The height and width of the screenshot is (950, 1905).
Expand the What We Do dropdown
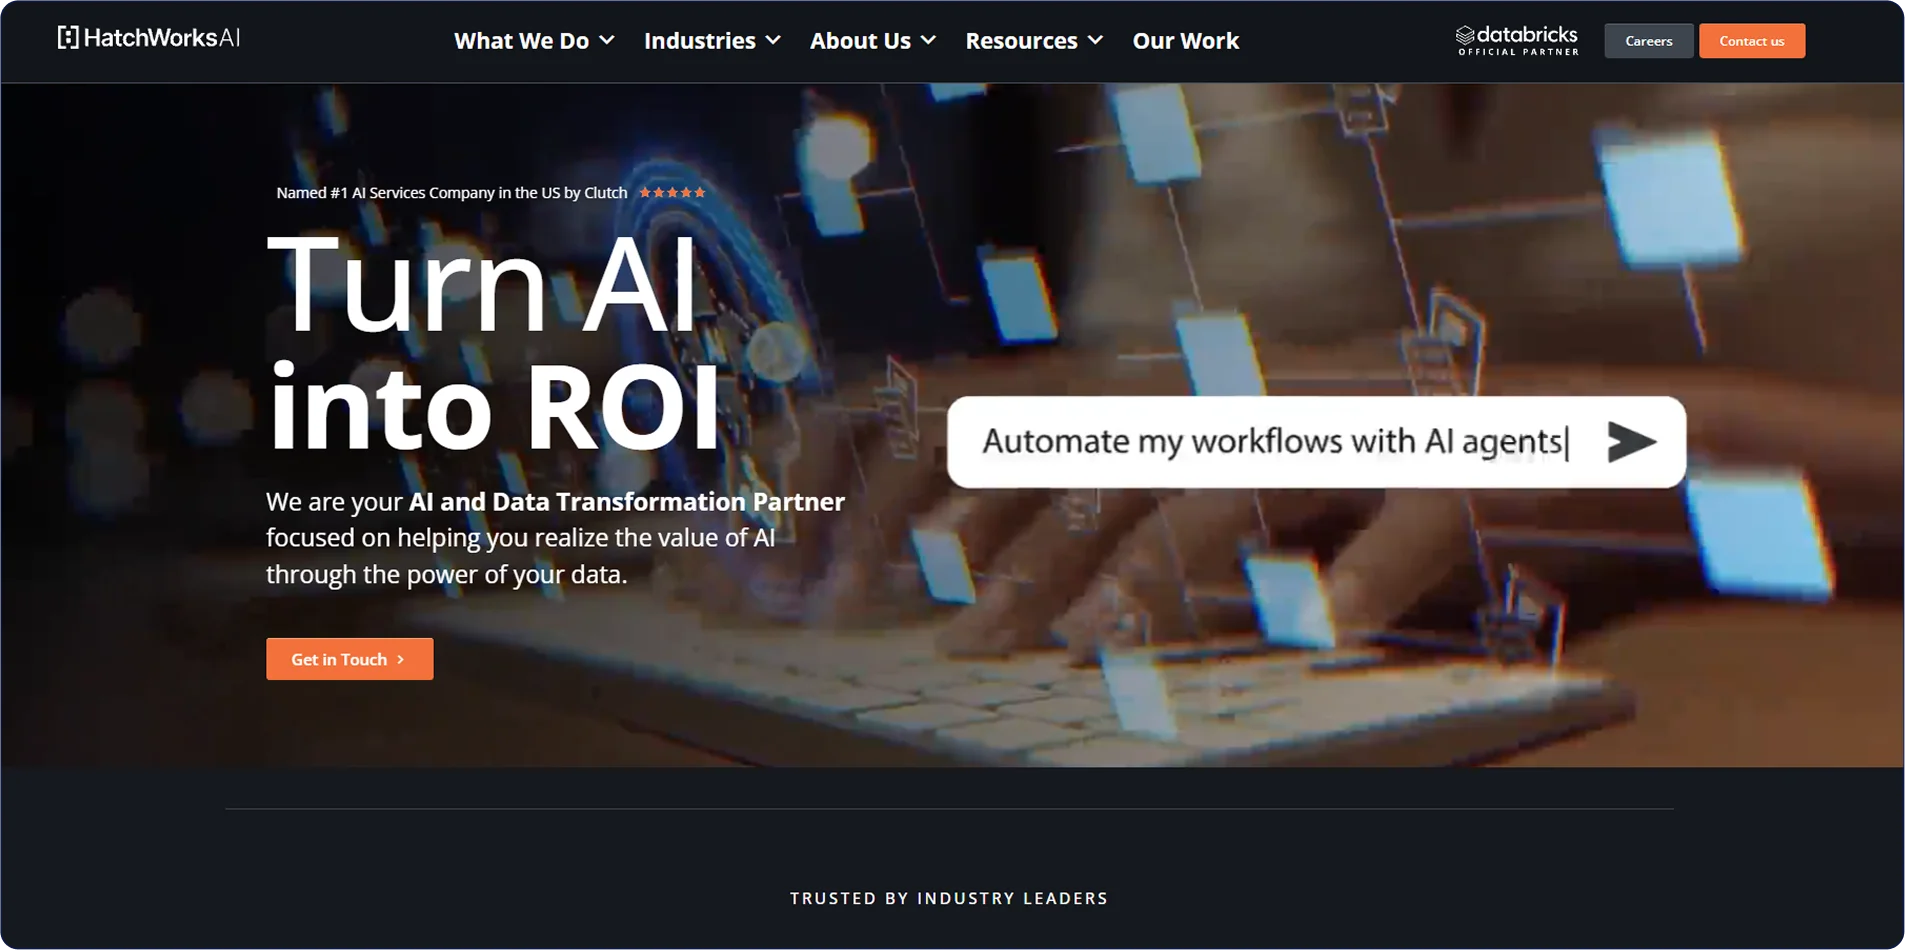[607, 41]
